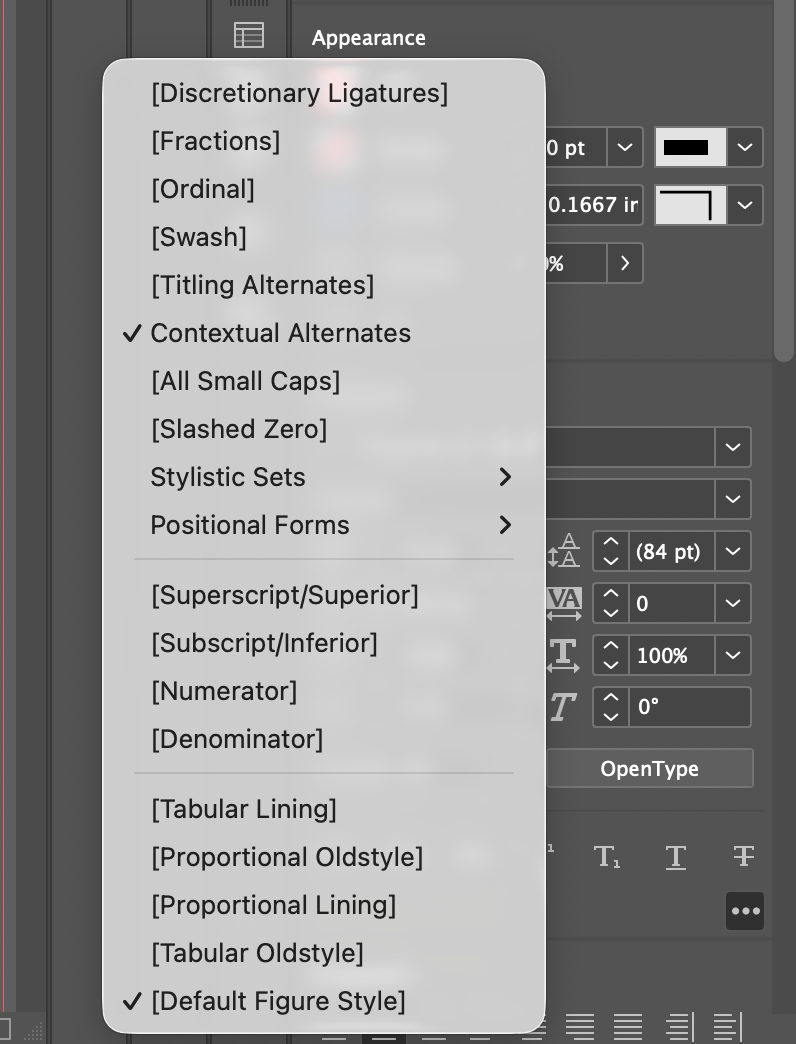This screenshot has width=796, height=1044.
Task: Select the subscript T₁ icon
Action: point(608,857)
